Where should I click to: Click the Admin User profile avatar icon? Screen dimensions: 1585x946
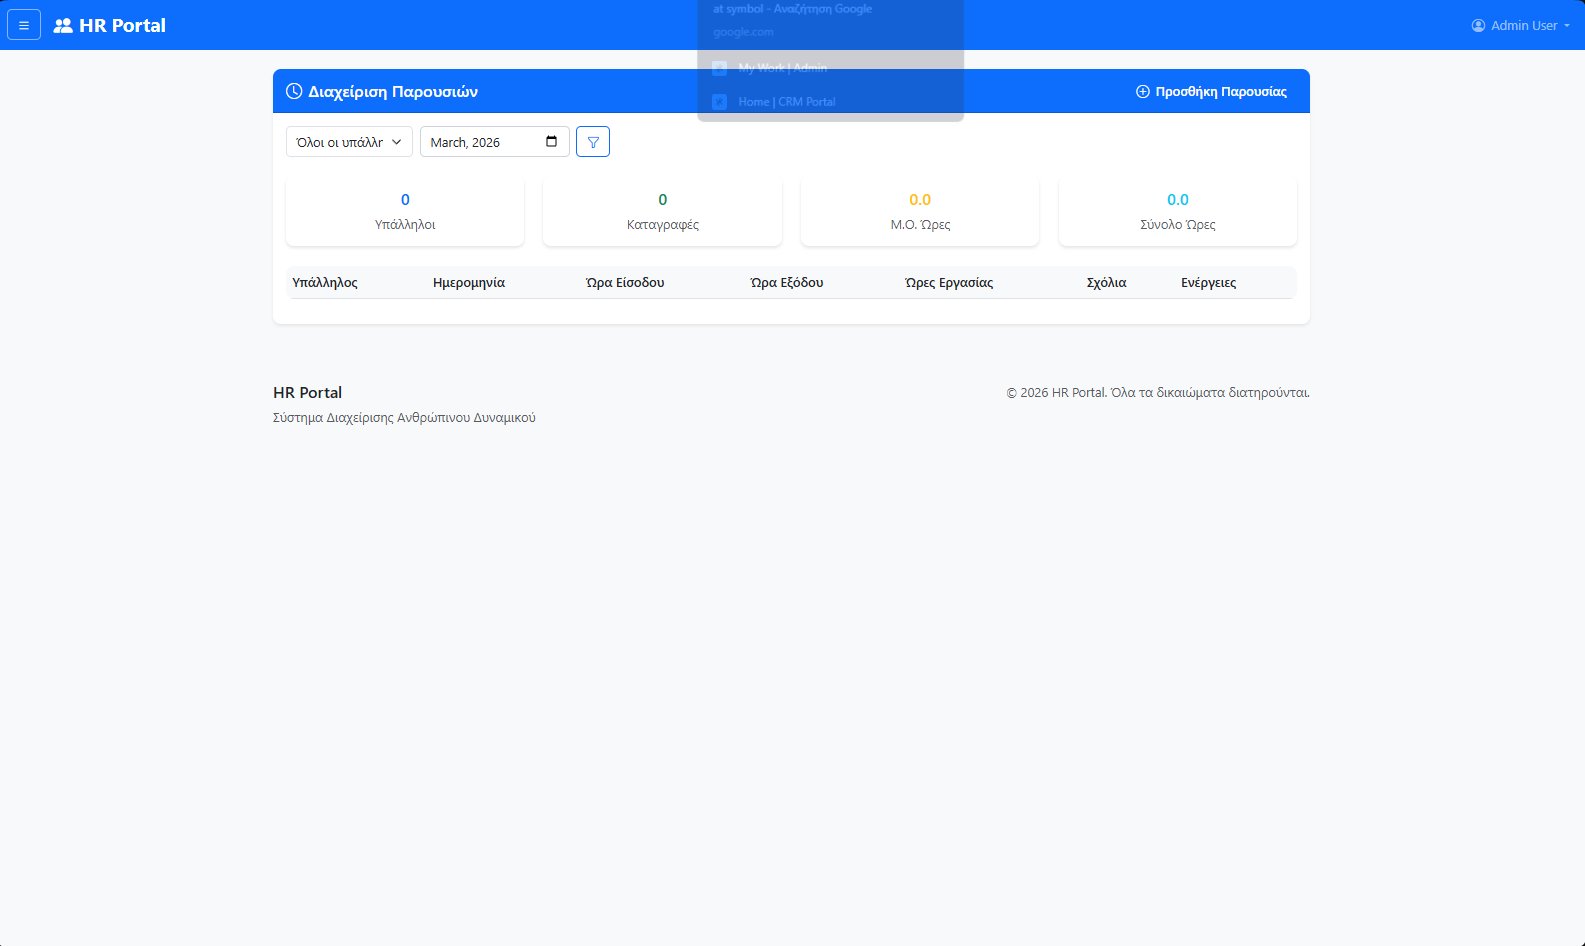(x=1478, y=26)
